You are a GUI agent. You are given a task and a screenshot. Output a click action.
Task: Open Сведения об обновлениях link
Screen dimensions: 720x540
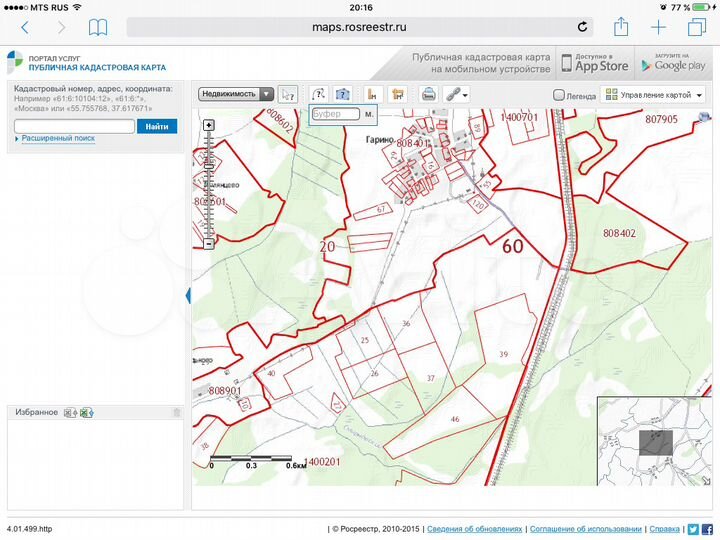pyautogui.click(x=474, y=529)
